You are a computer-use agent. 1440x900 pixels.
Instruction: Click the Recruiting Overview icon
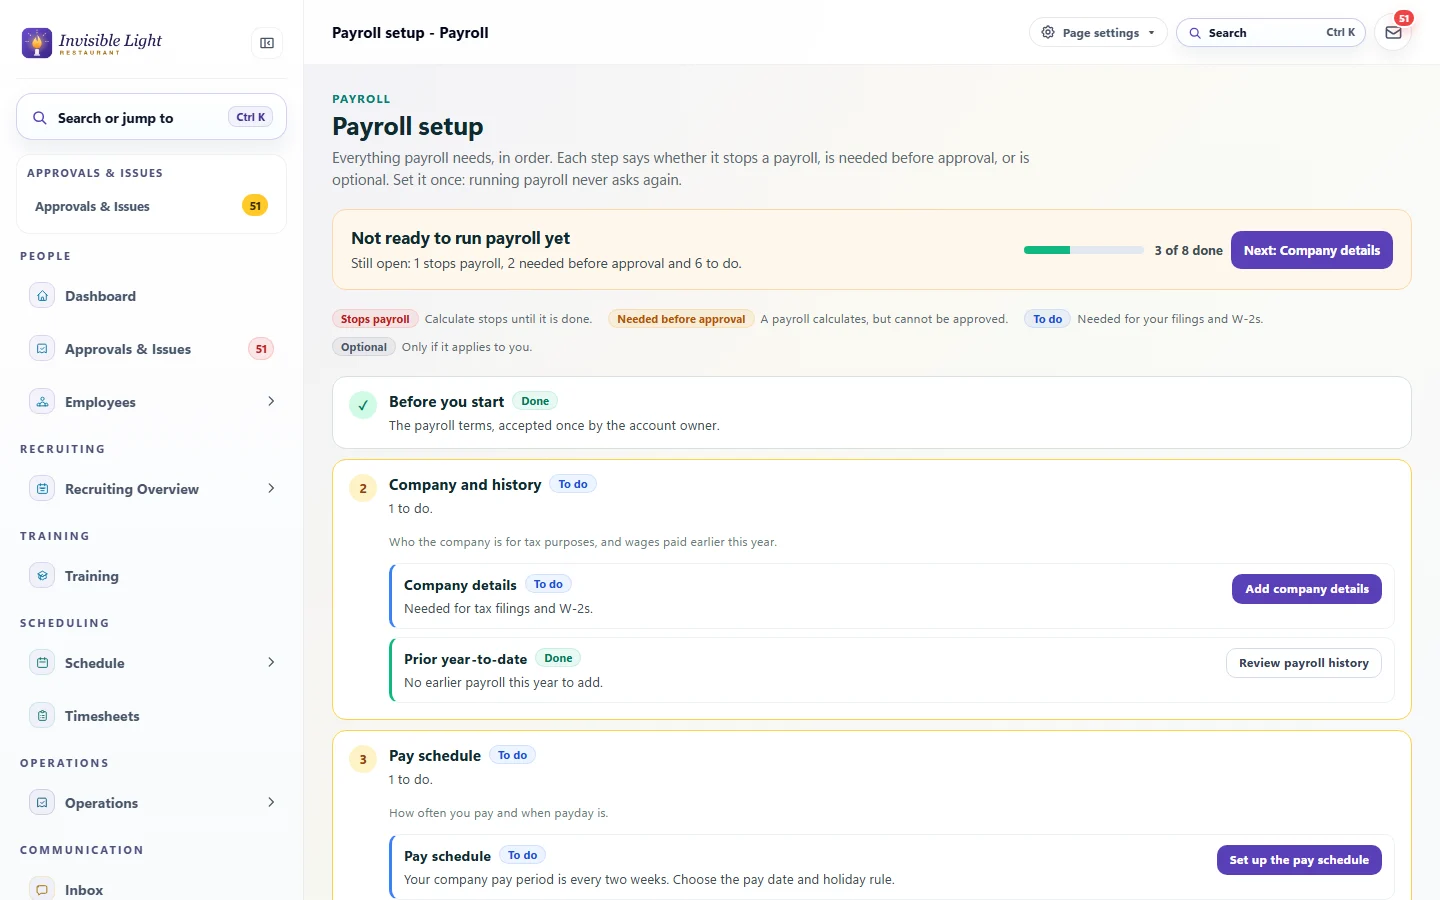(42, 489)
